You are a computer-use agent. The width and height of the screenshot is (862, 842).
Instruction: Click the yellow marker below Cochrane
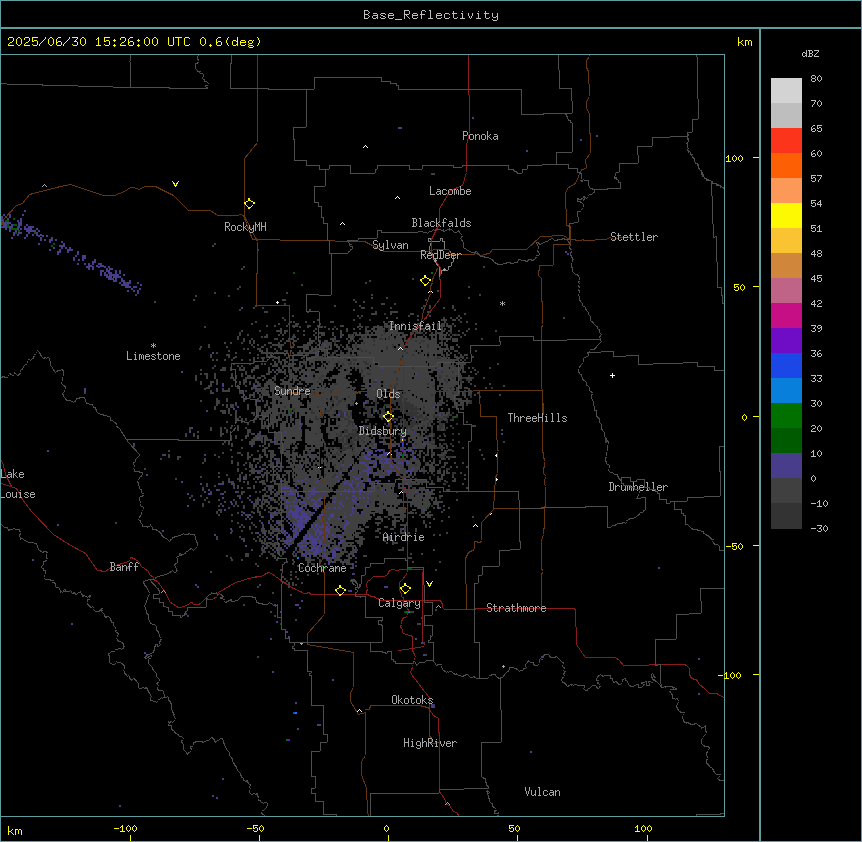[x=340, y=590]
